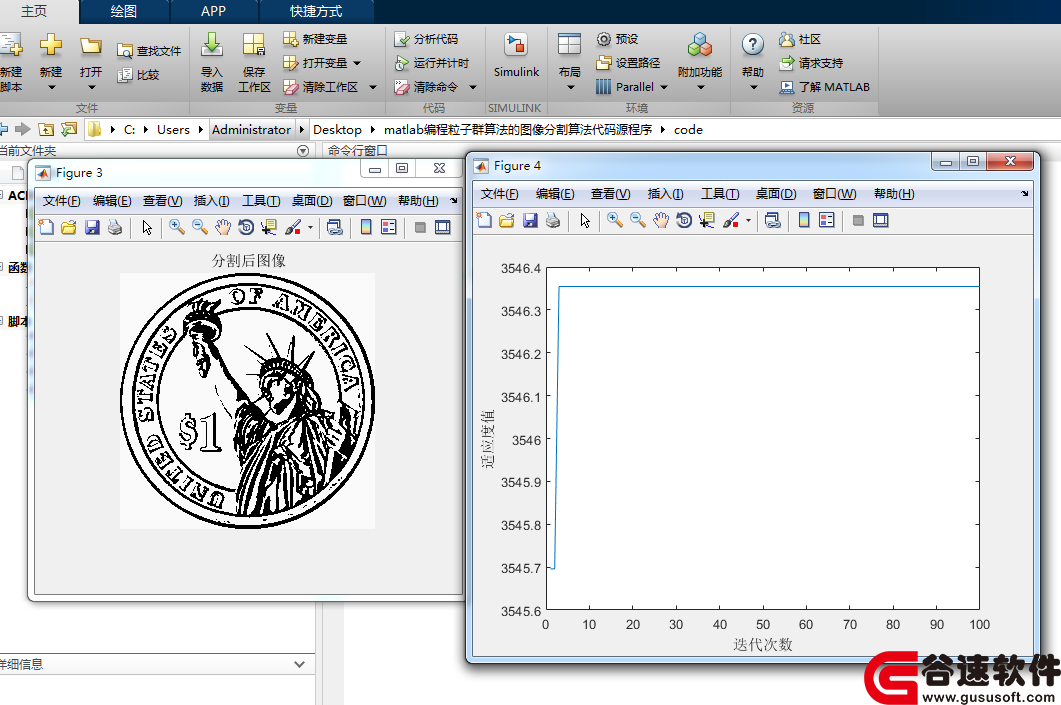Open 桌面(D) menu in Figure 4

775,194
